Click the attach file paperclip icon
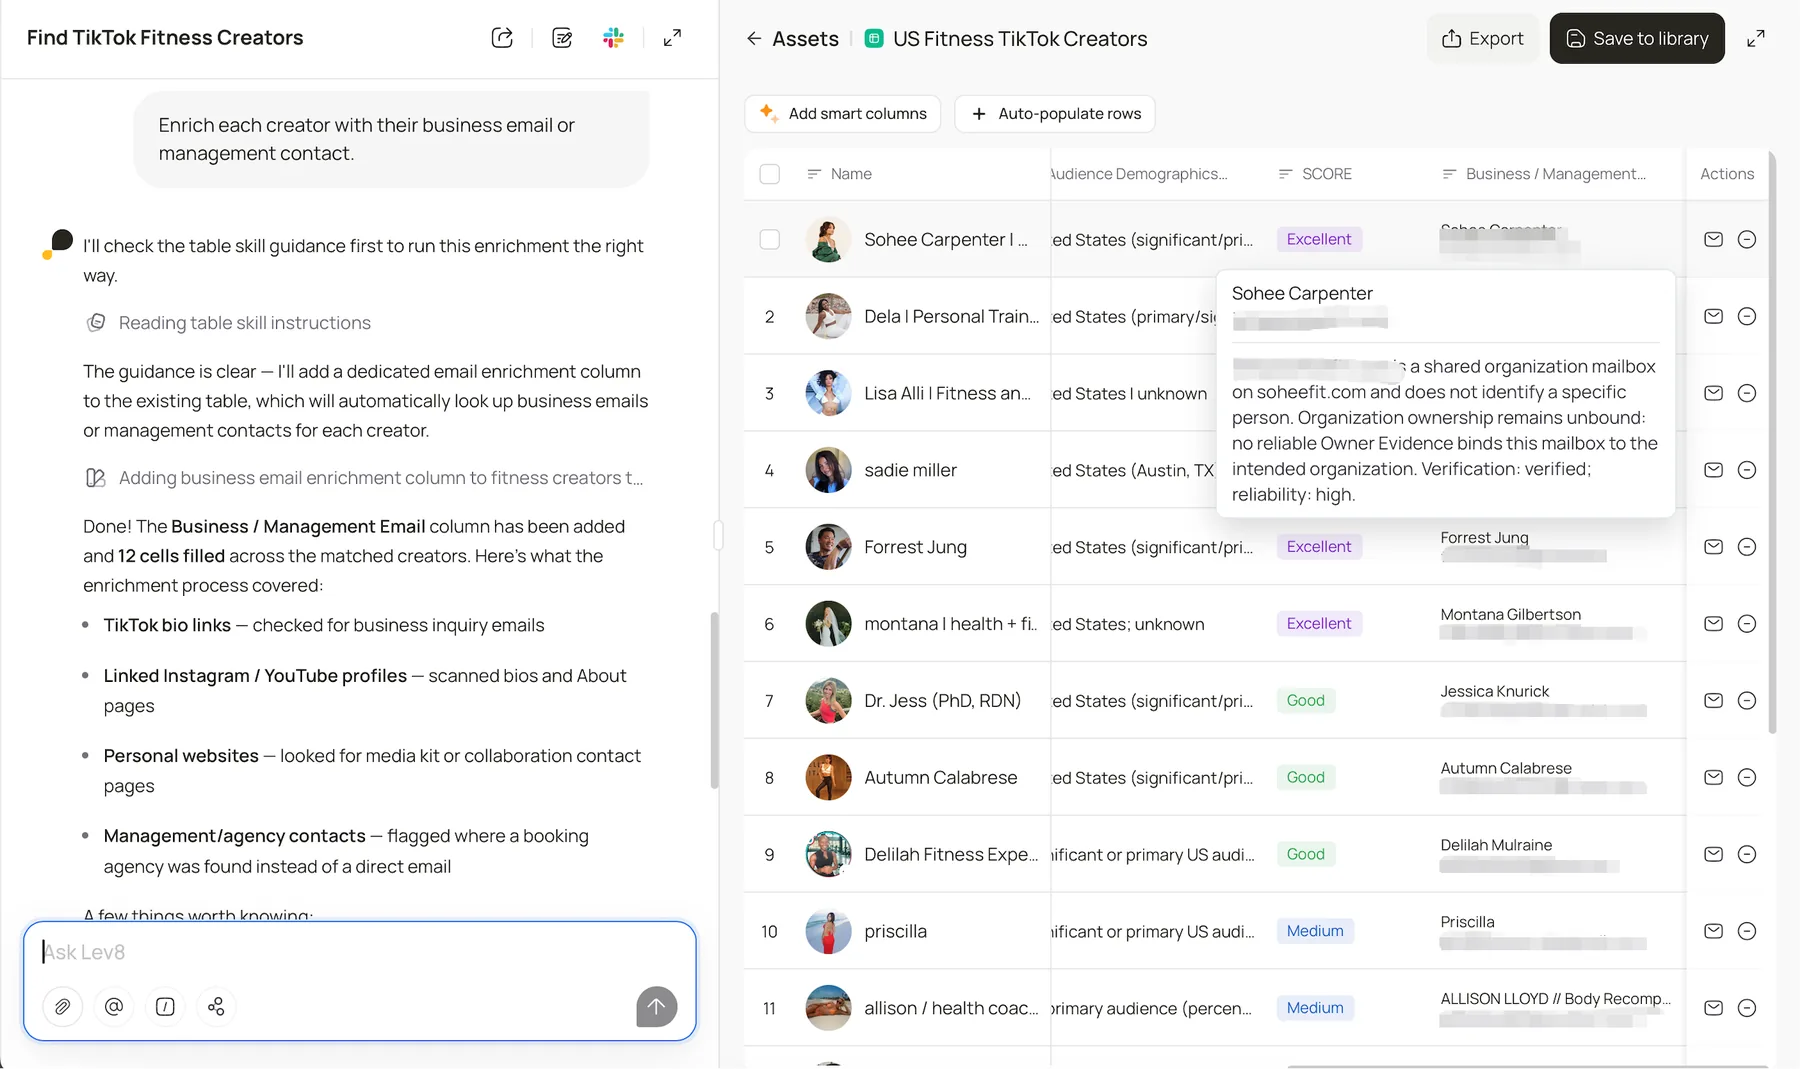Image resolution: width=1800 pixels, height=1069 pixels. (62, 1006)
